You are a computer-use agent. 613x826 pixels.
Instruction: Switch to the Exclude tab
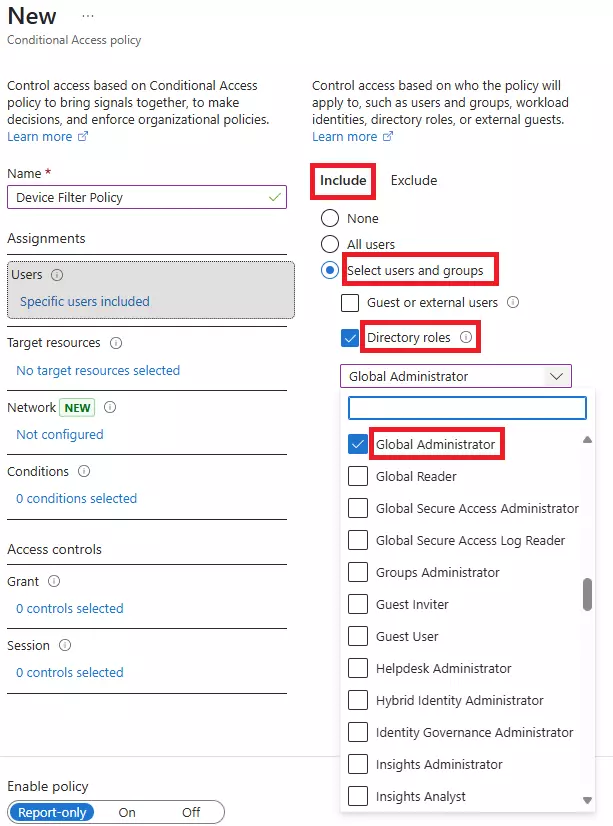(x=413, y=181)
